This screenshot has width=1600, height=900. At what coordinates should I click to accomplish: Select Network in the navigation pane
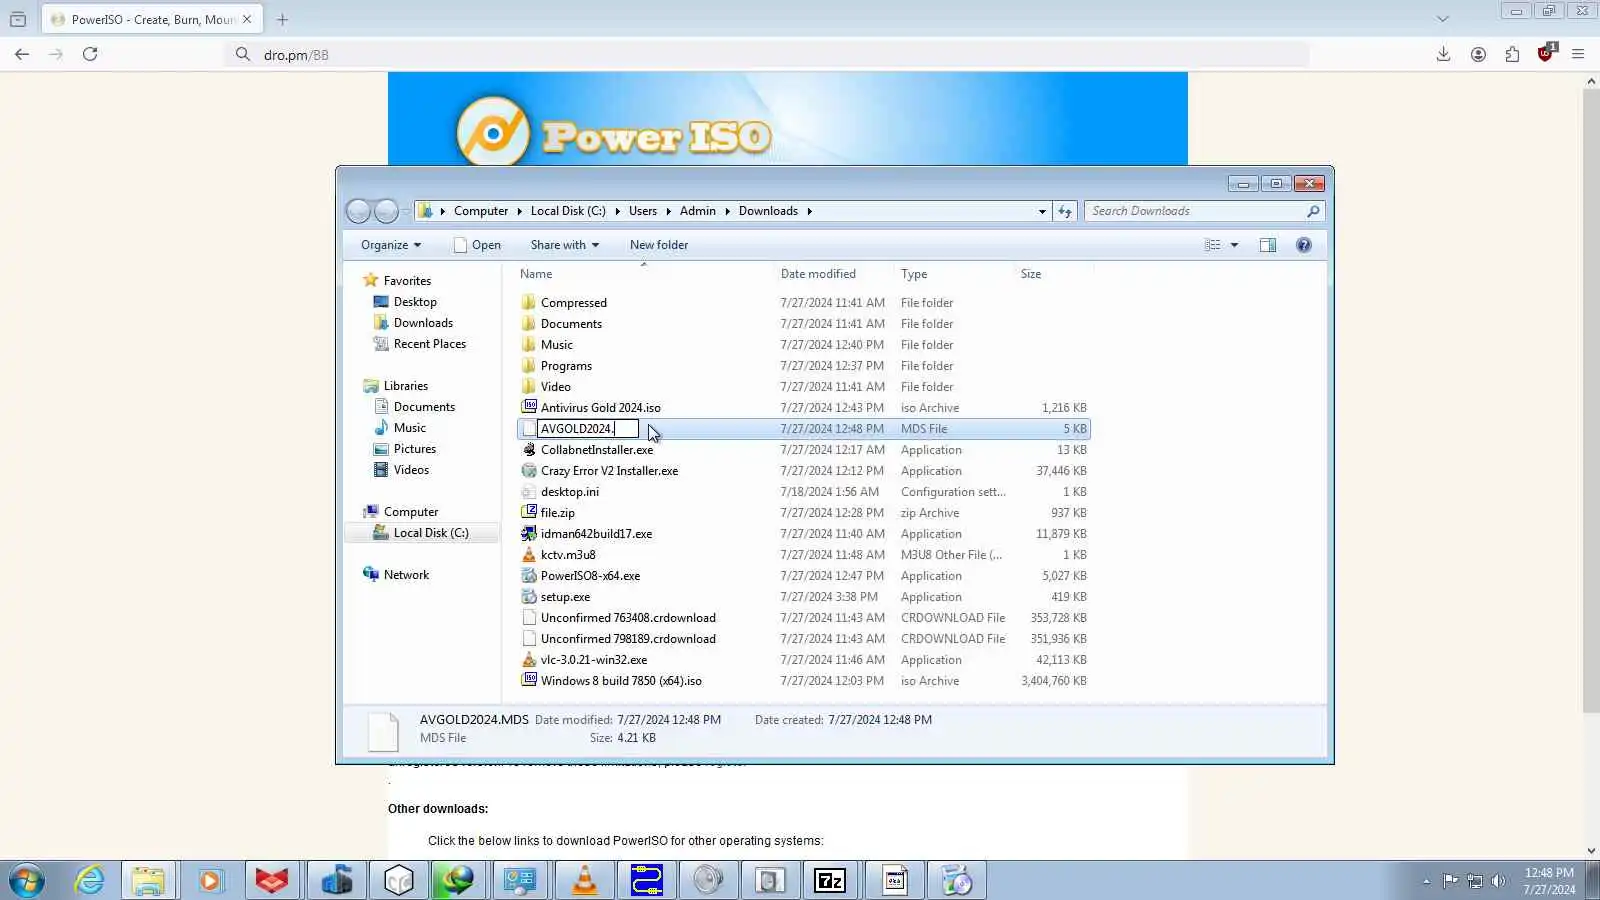point(406,575)
